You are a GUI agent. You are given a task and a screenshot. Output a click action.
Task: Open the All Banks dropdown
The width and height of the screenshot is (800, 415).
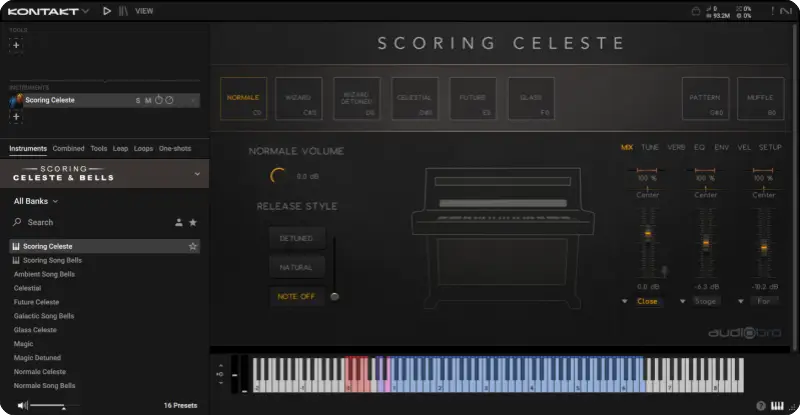pyautogui.click(x=36, y=201)
